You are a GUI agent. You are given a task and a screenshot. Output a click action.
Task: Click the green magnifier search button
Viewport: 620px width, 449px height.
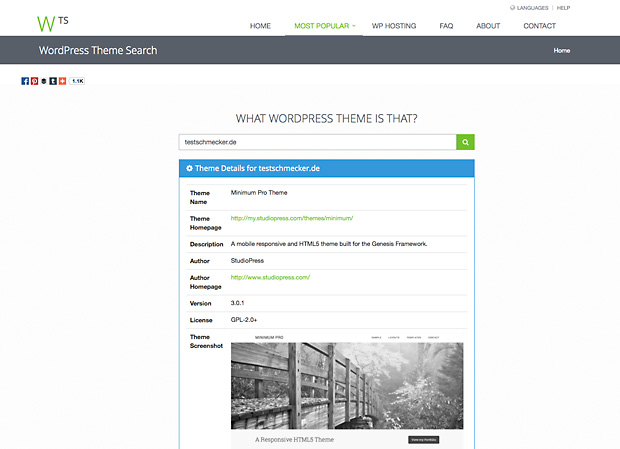[x=465, y=142]
